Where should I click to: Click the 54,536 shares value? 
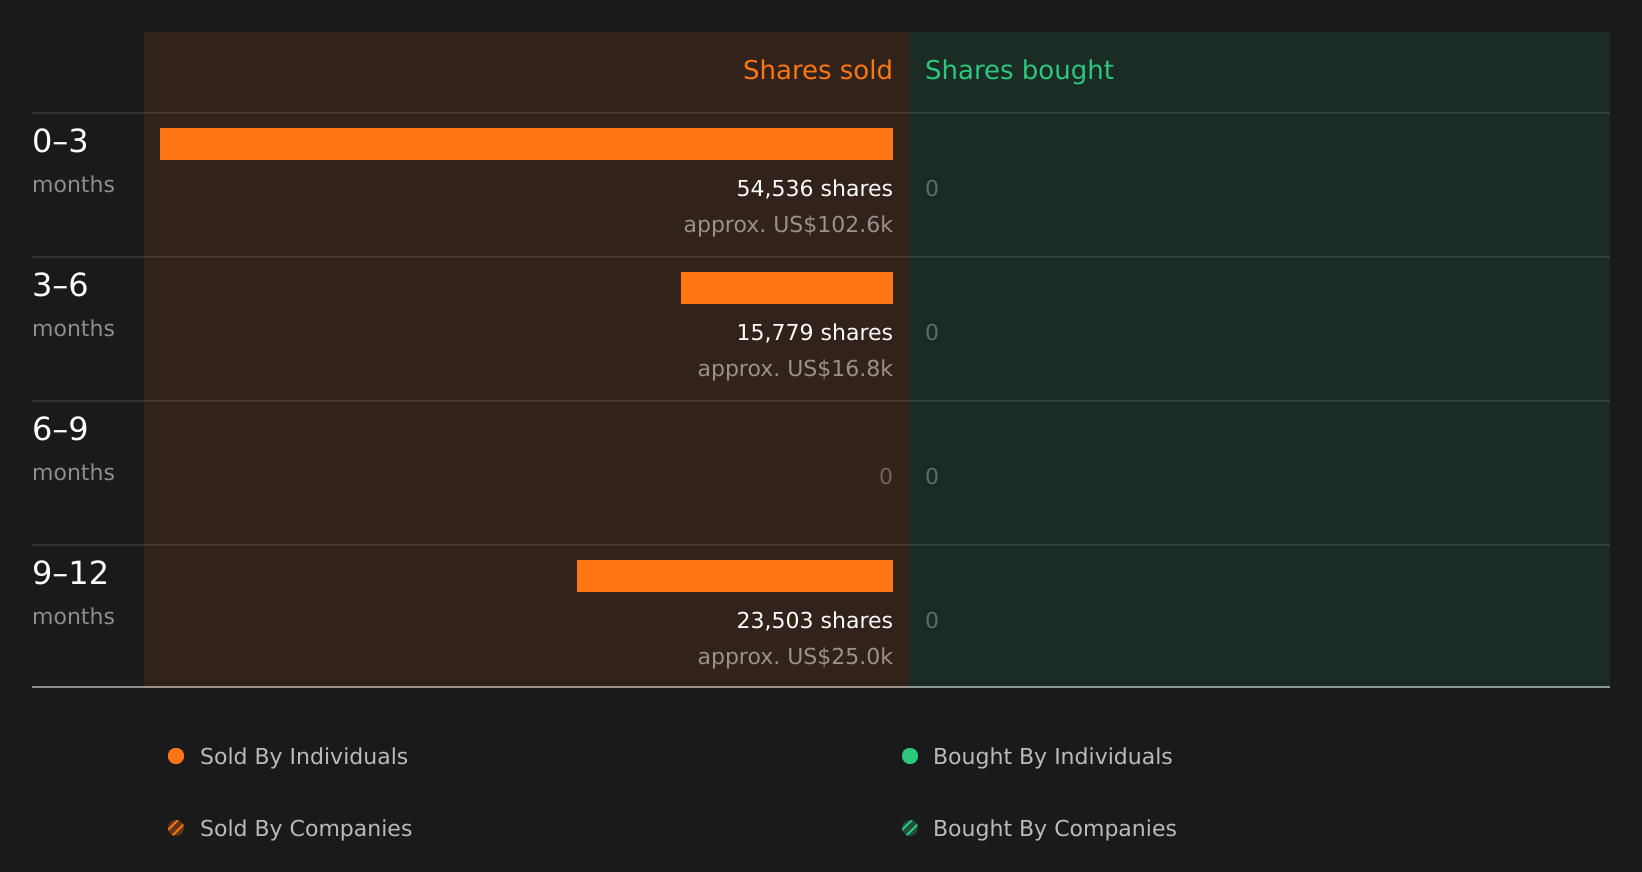[814, 189]
